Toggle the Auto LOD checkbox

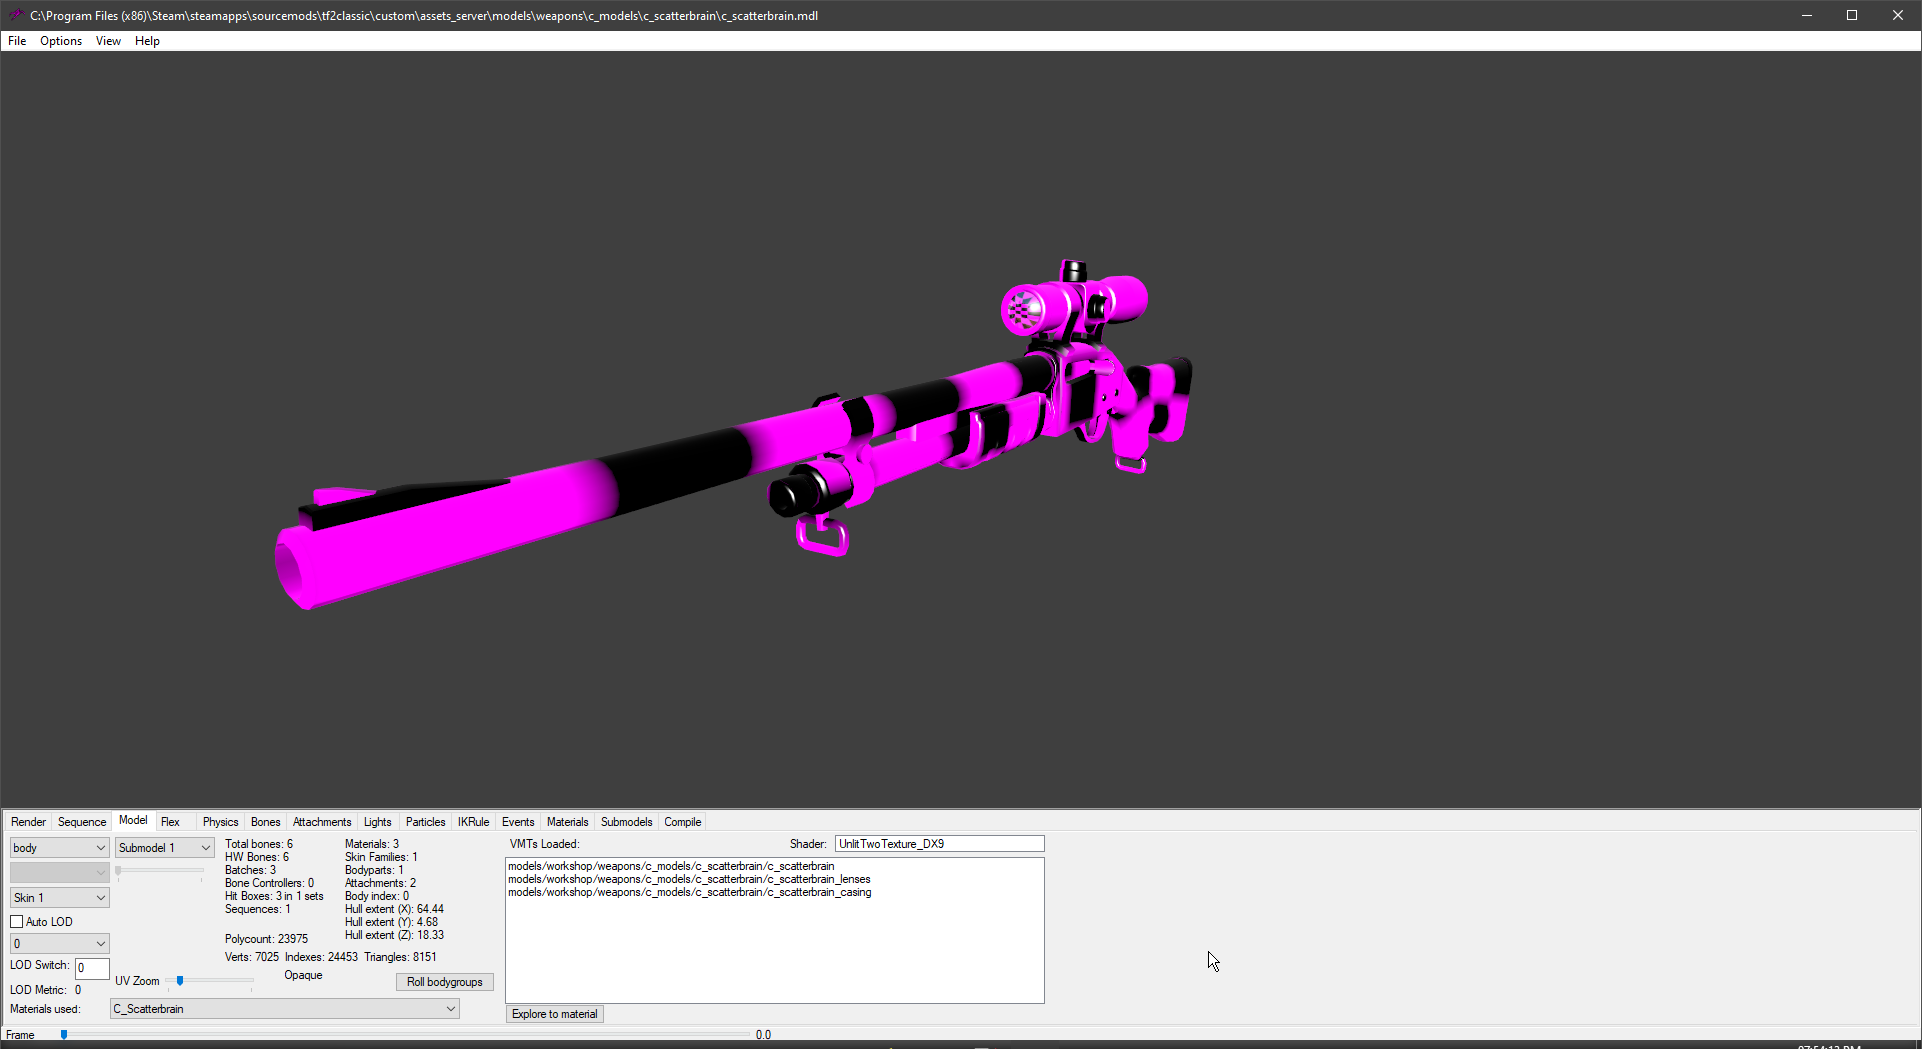pos(17,922)
